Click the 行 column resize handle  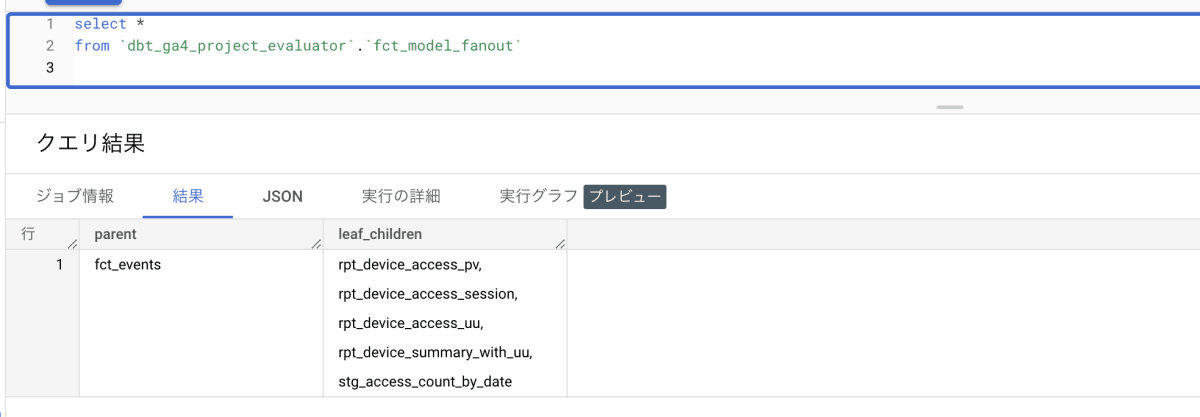coord(72,243)
